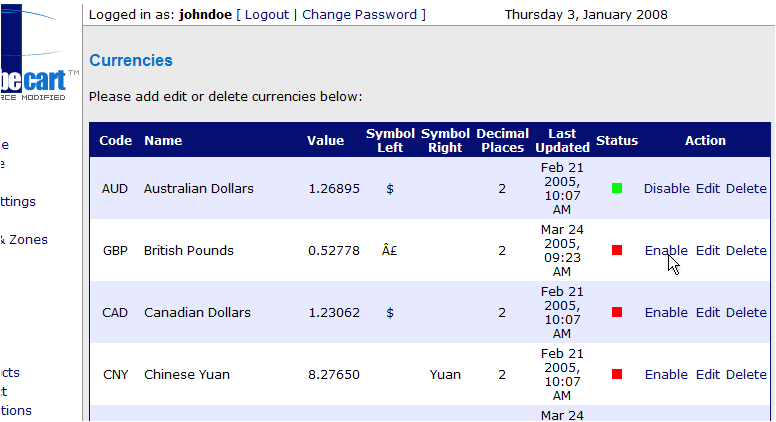
Task: Click the red status indicator for Chinese Yuan
Action: [x=617, y=374]
